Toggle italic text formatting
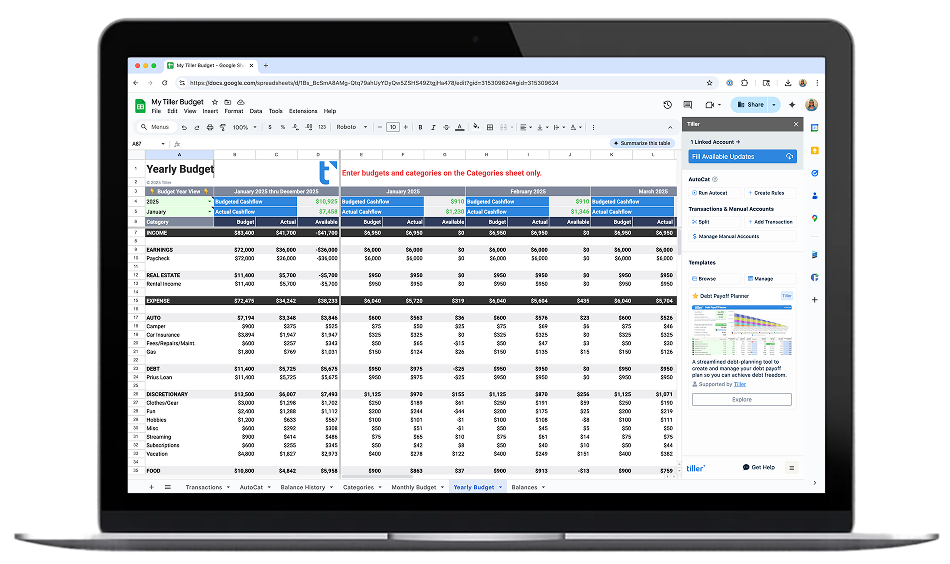The height and width of the screenshot is (564, 950). tap(434, 127)
